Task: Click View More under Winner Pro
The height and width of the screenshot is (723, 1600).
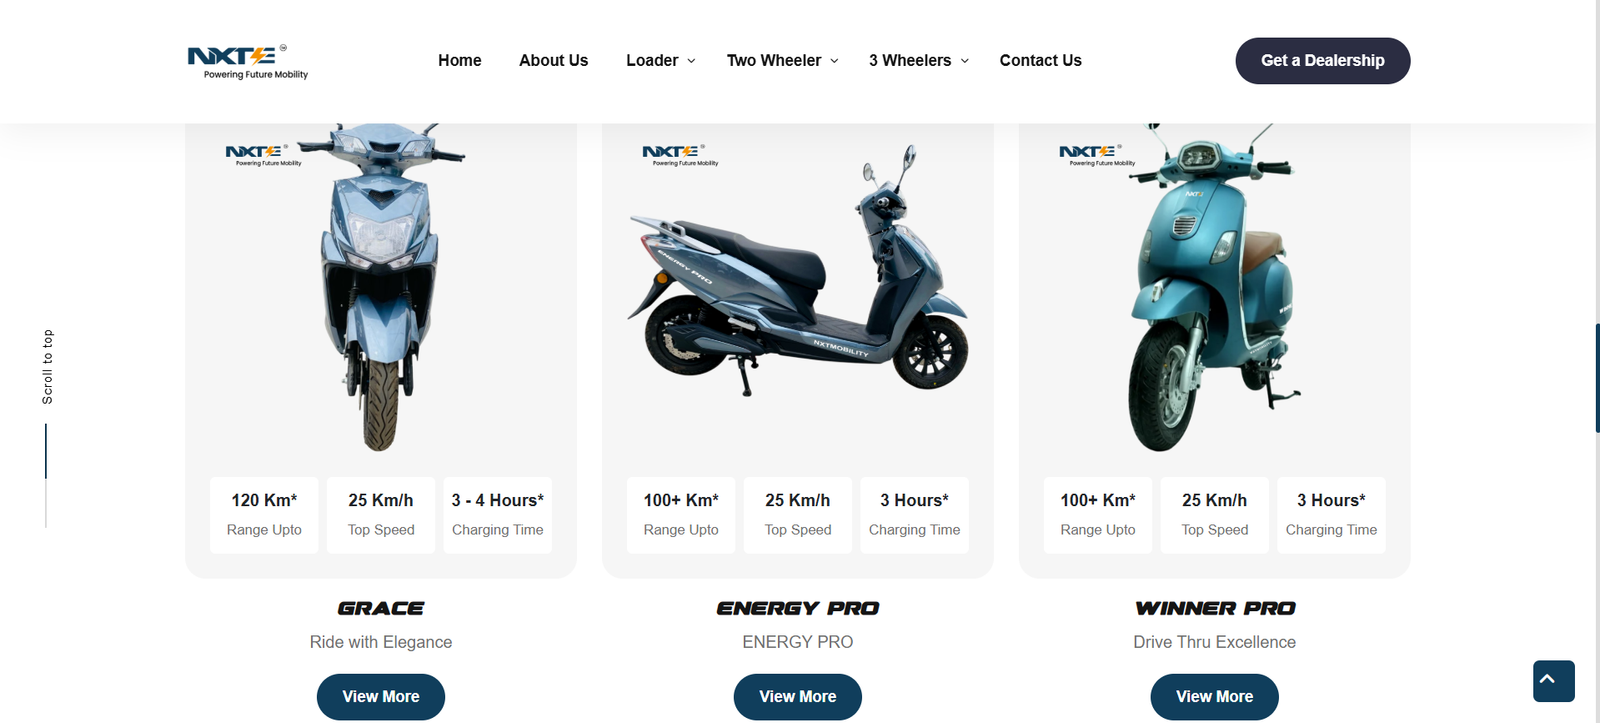Action: coord(1215,697)
